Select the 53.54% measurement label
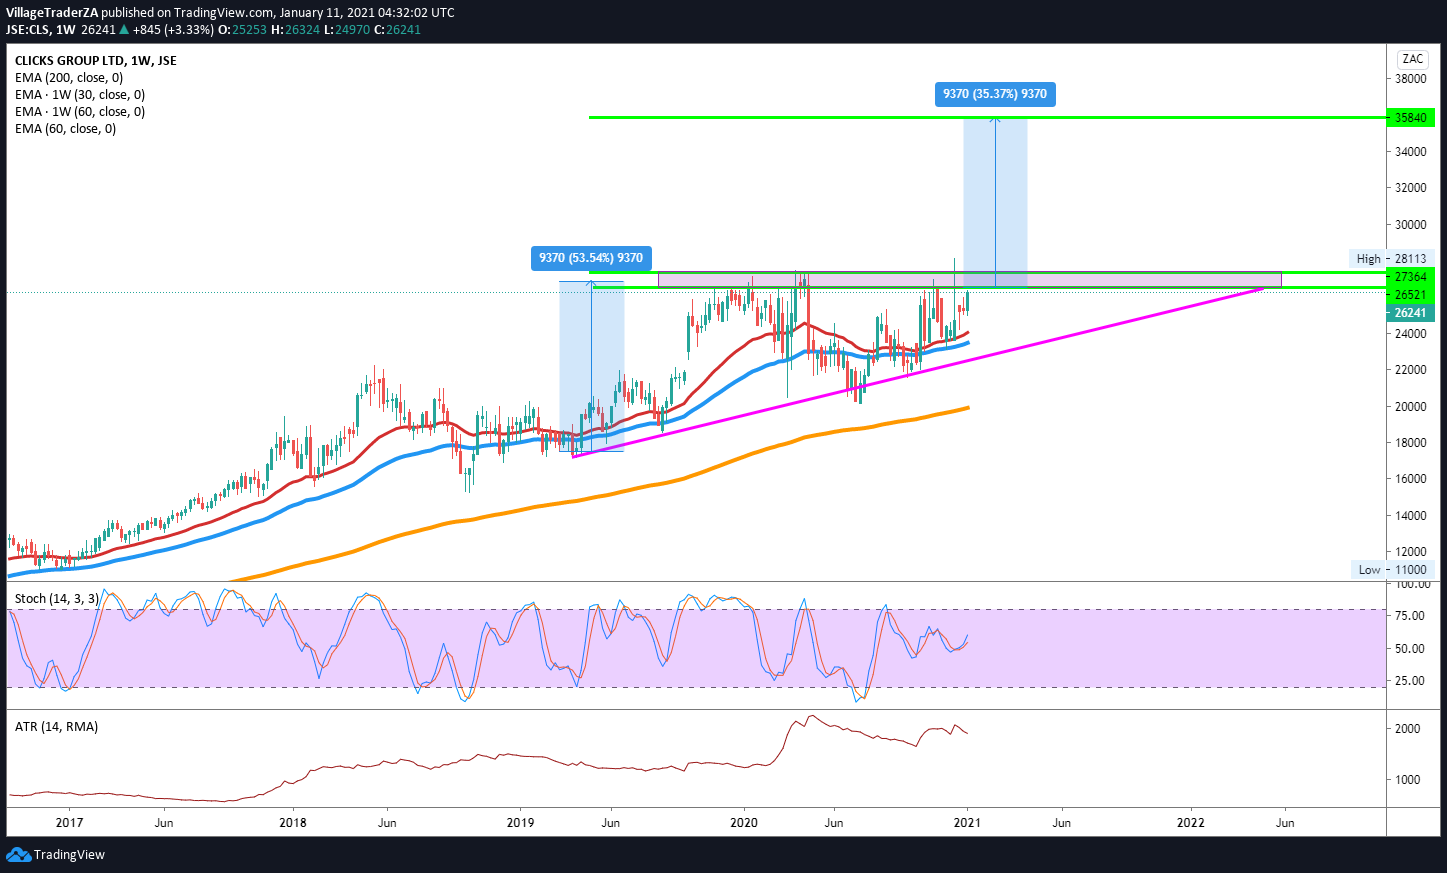 tap(590, 258)
